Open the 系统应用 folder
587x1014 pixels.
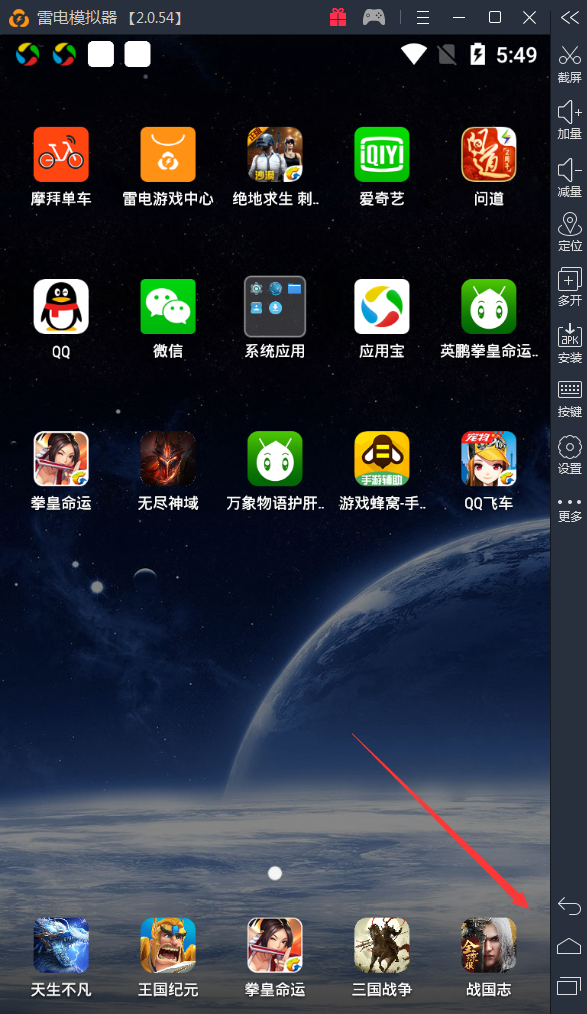point(275,307)
